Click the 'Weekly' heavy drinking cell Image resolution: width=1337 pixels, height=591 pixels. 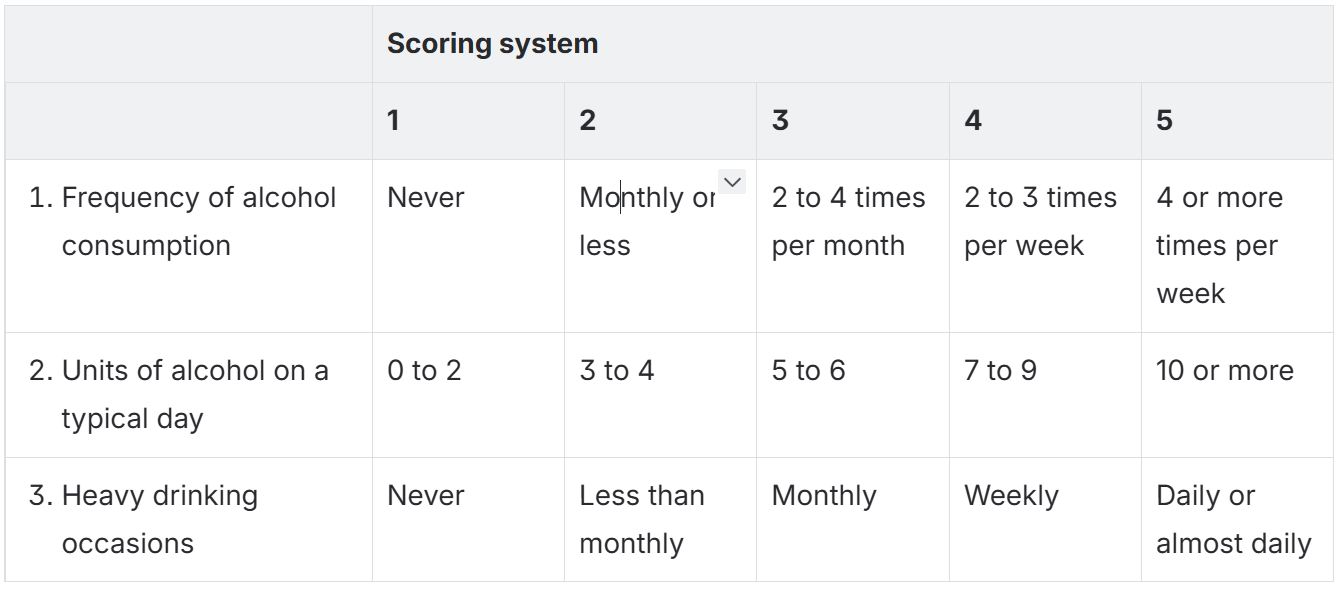(x=1011, y=496)
